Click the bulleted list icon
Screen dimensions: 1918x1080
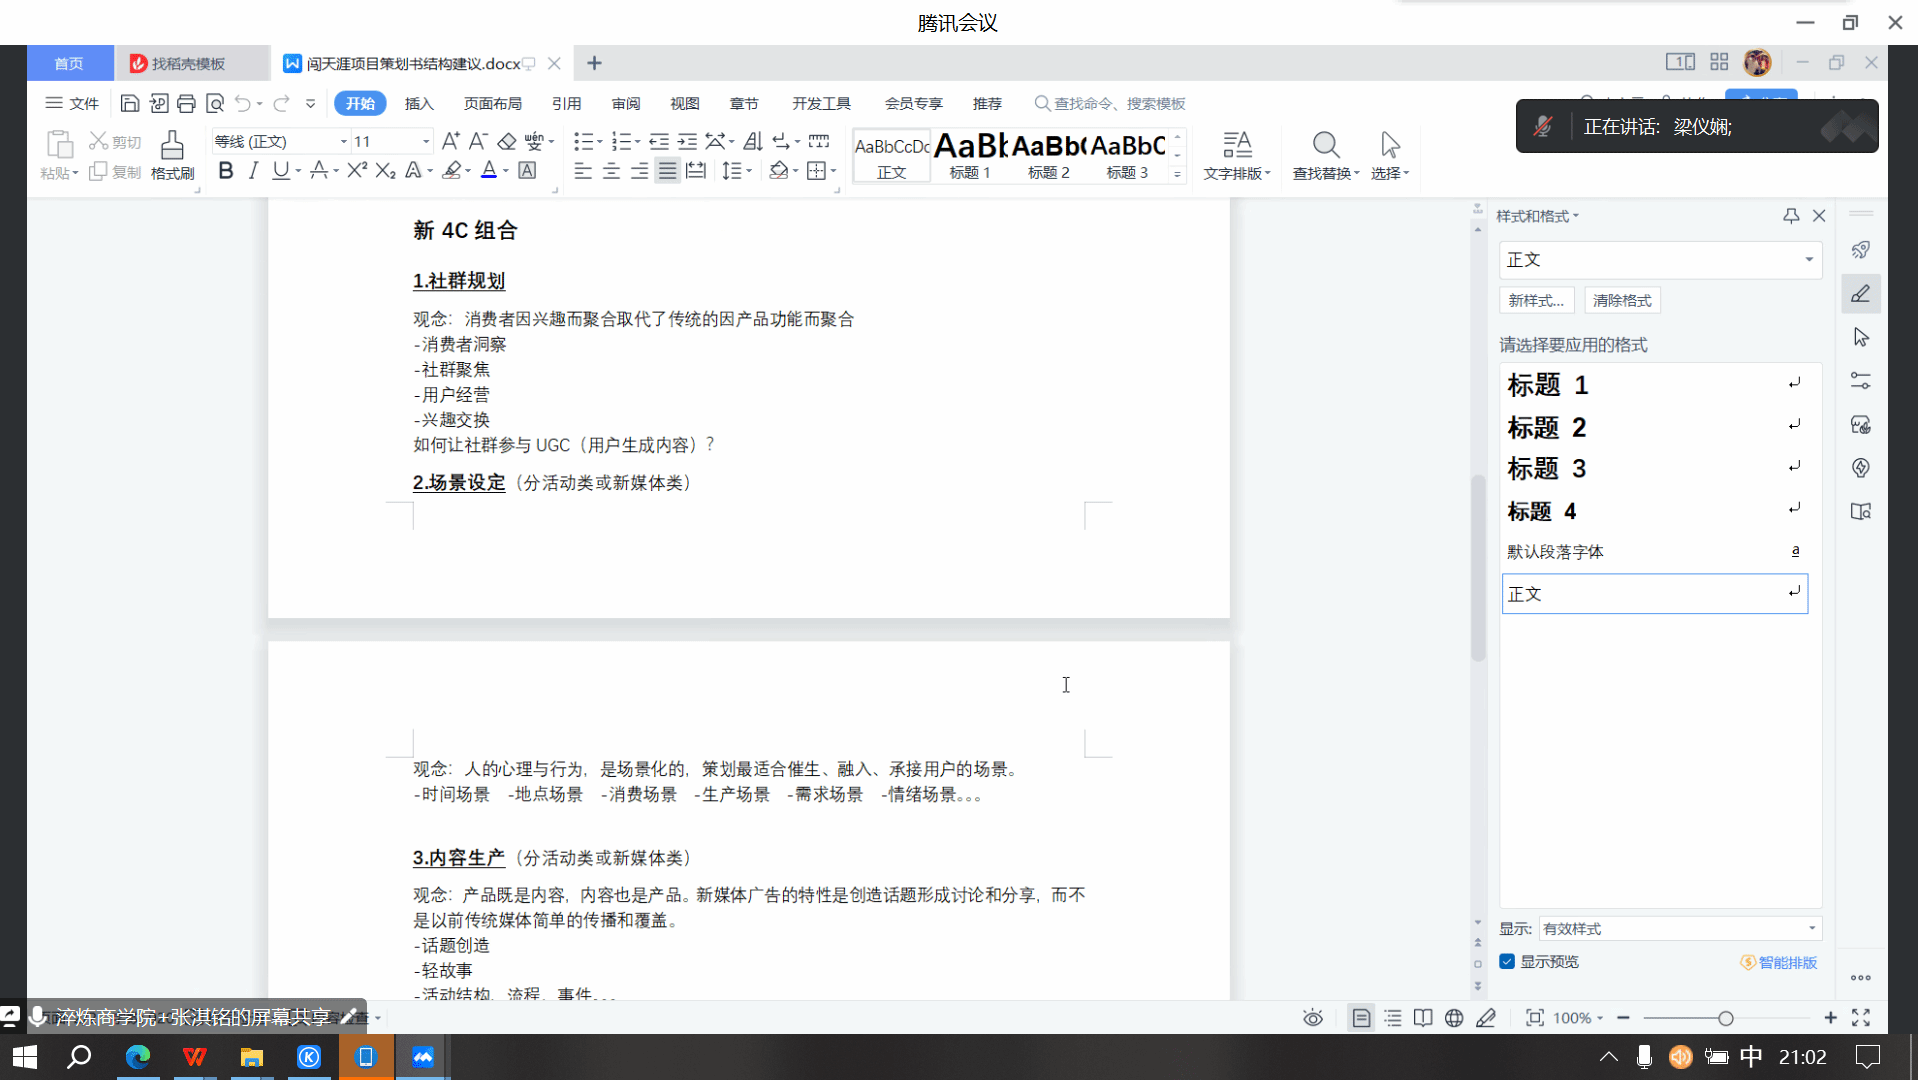click(x=583, y=142)
